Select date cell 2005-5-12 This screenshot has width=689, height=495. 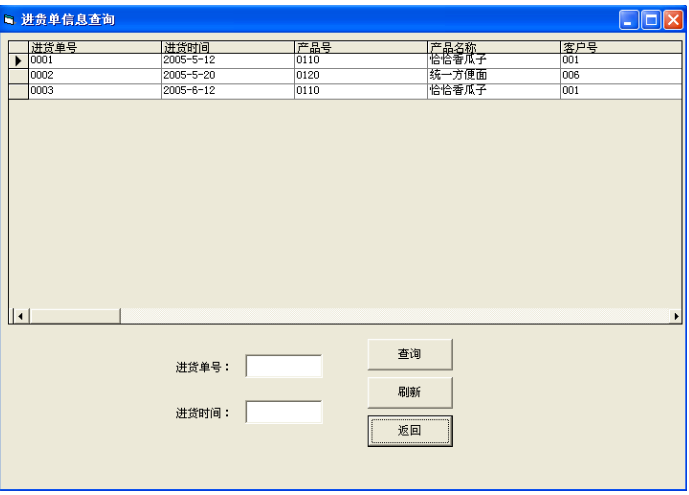tap(228, 61)
